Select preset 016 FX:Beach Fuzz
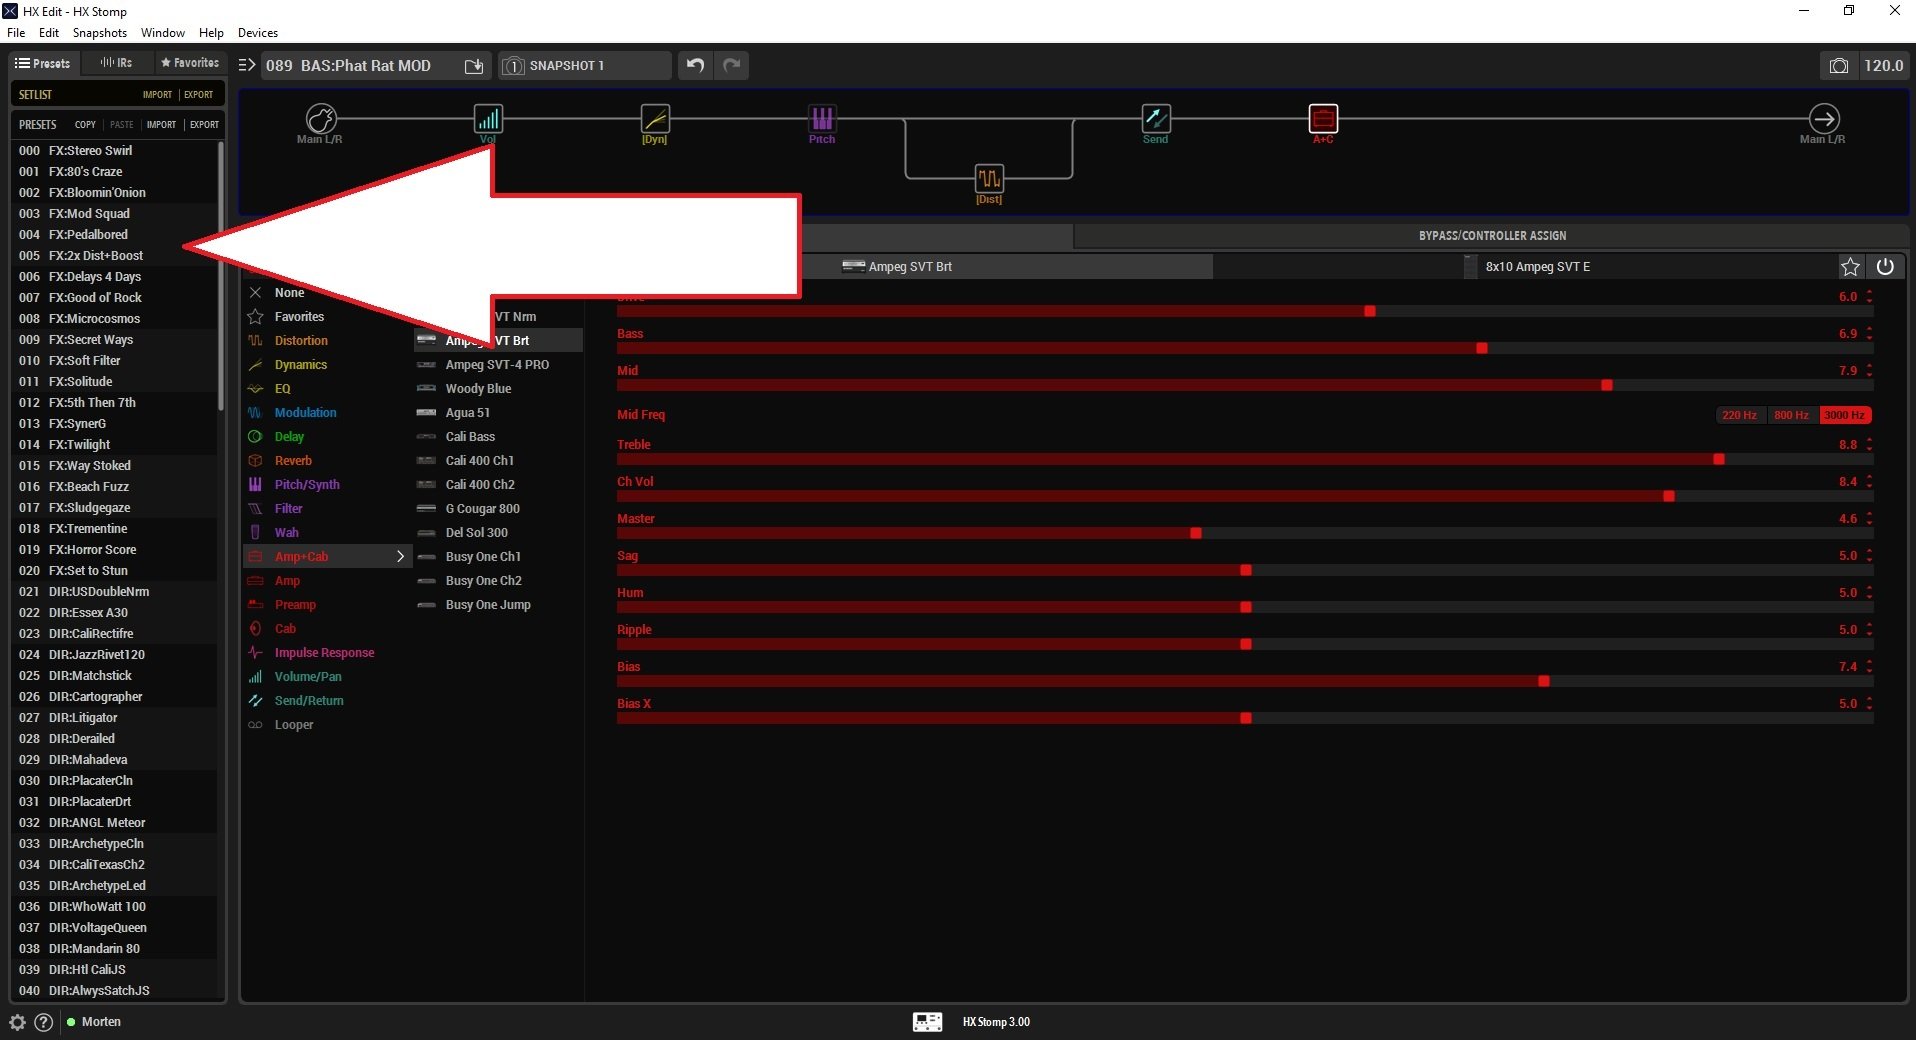 pyautogui.click(x=114, y=487)
